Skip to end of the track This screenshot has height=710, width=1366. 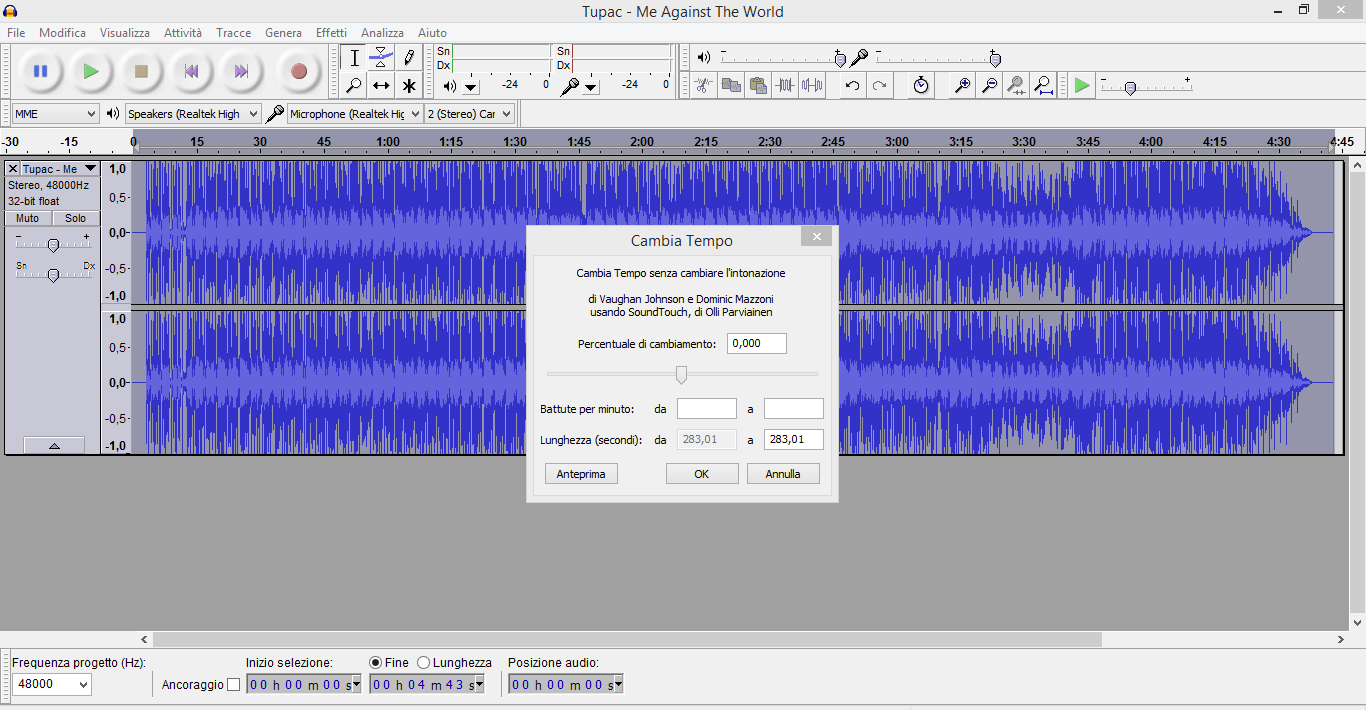pos(241,71)
